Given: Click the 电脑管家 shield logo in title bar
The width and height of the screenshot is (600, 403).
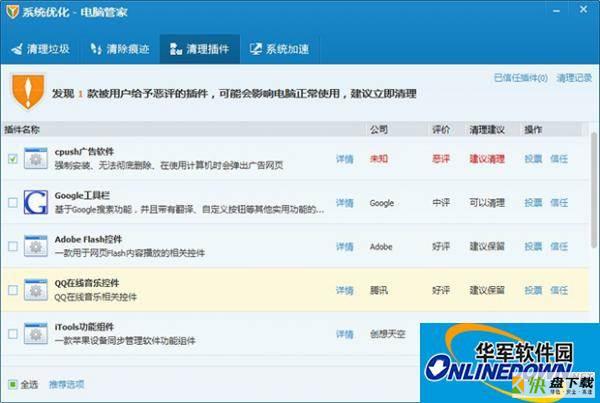Looking at the screenshot, I should (x=12, y=11).
